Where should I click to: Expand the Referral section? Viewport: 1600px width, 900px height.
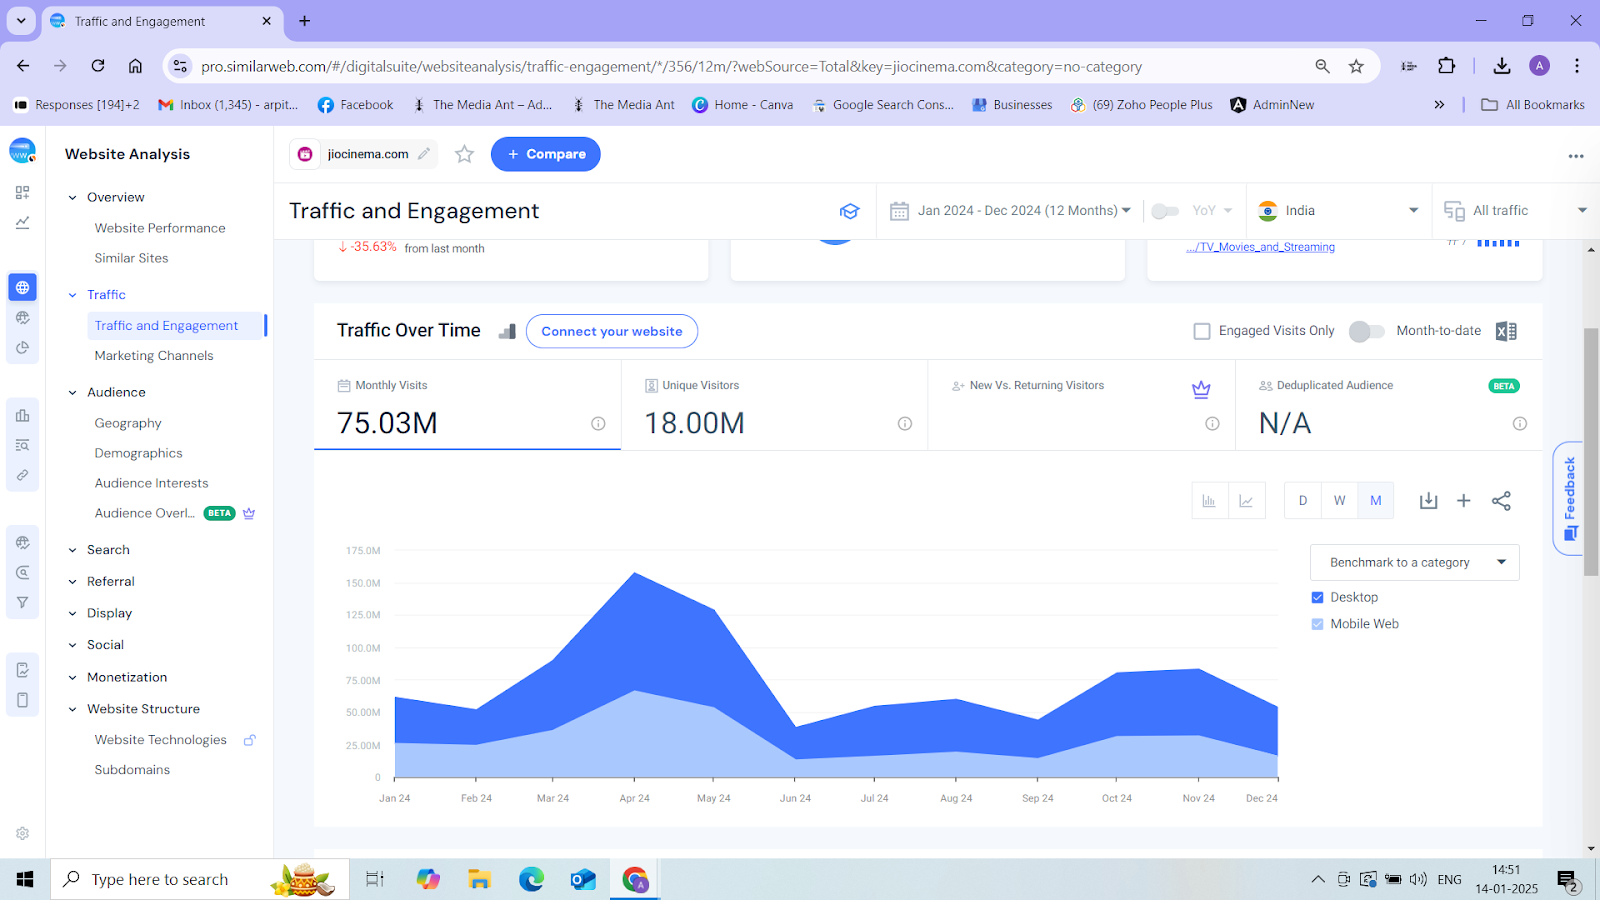72,582
